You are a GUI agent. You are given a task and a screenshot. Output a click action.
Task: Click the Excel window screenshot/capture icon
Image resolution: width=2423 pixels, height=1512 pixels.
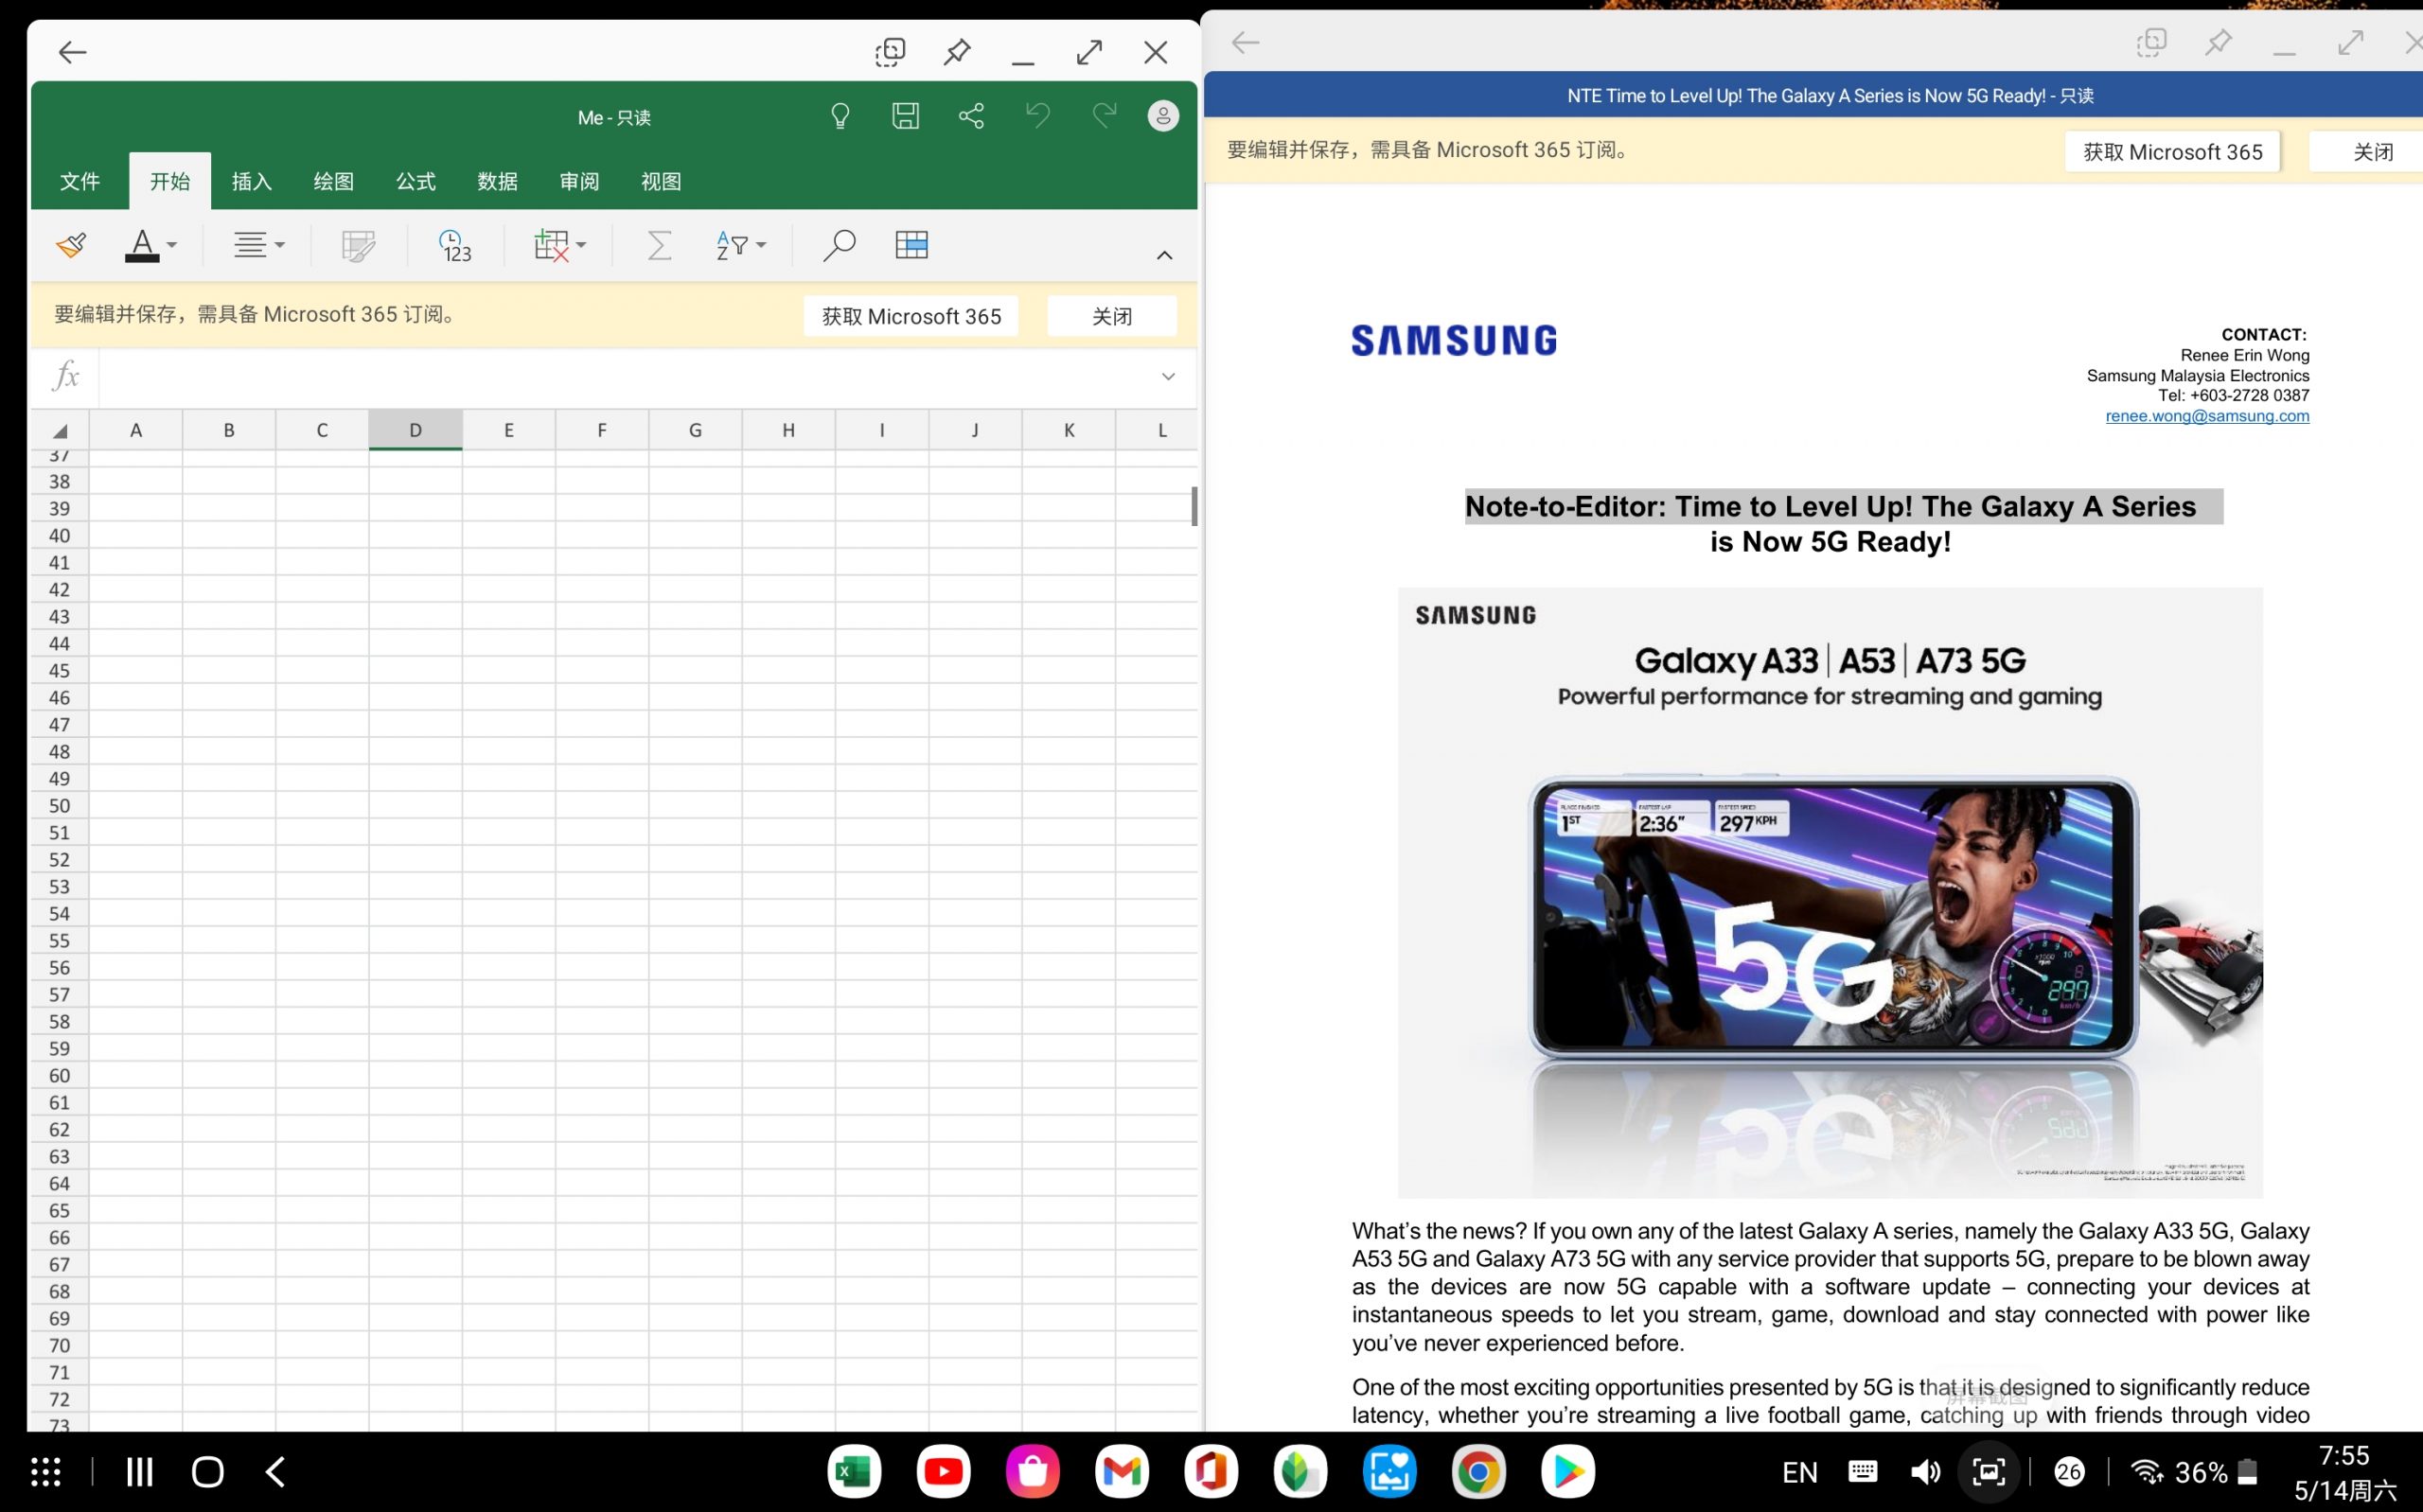point(889,52)
